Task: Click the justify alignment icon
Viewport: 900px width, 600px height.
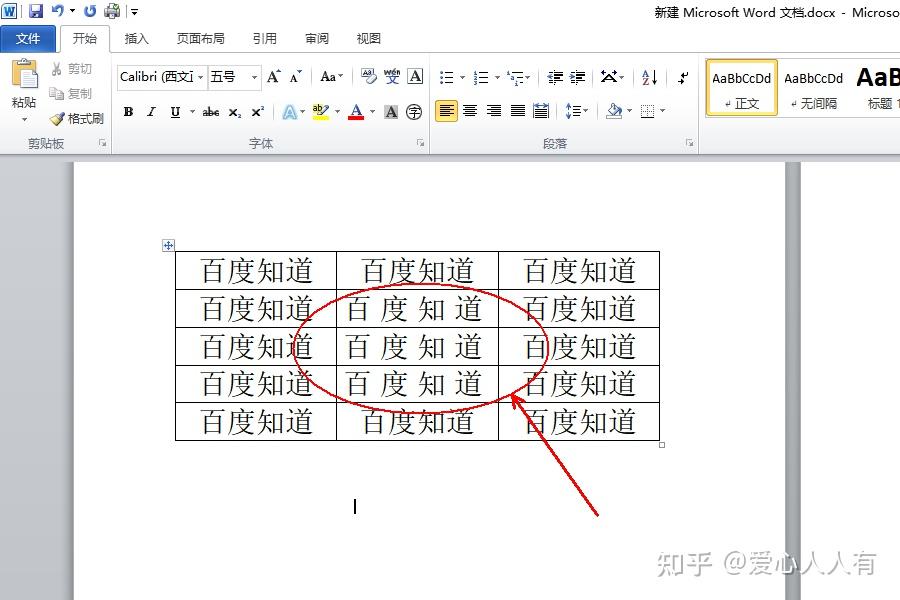Action: [518, 110]
